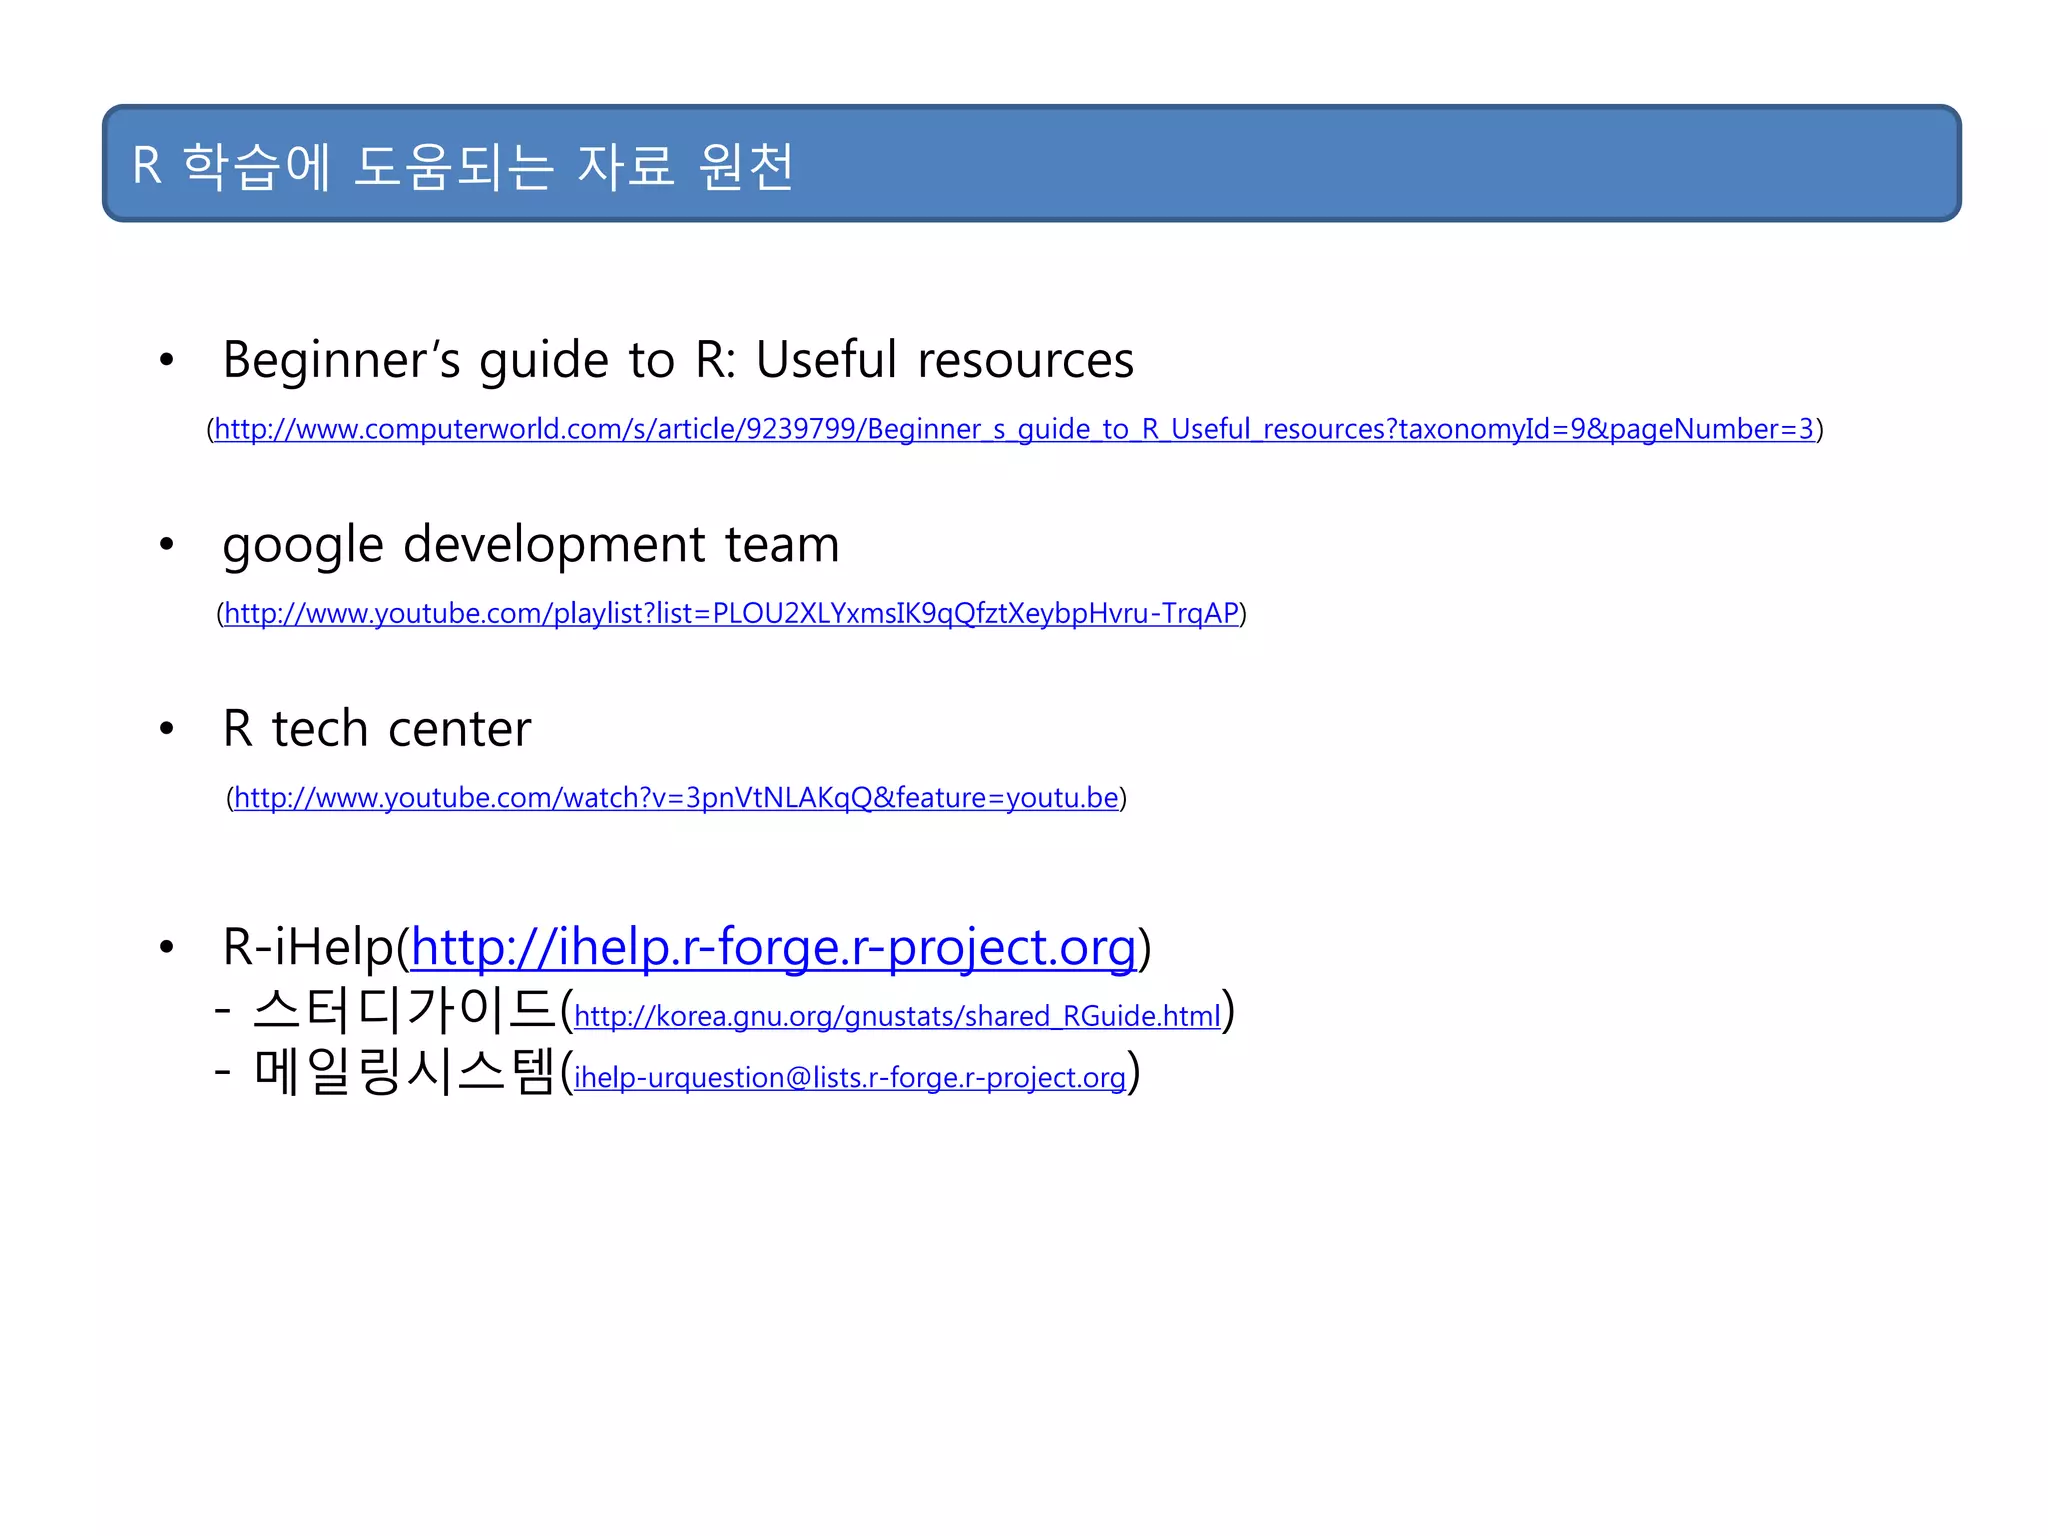
Task: Open the korea.gnu.org shared_RGuide.html link
Action: (x=897, y=1016)
